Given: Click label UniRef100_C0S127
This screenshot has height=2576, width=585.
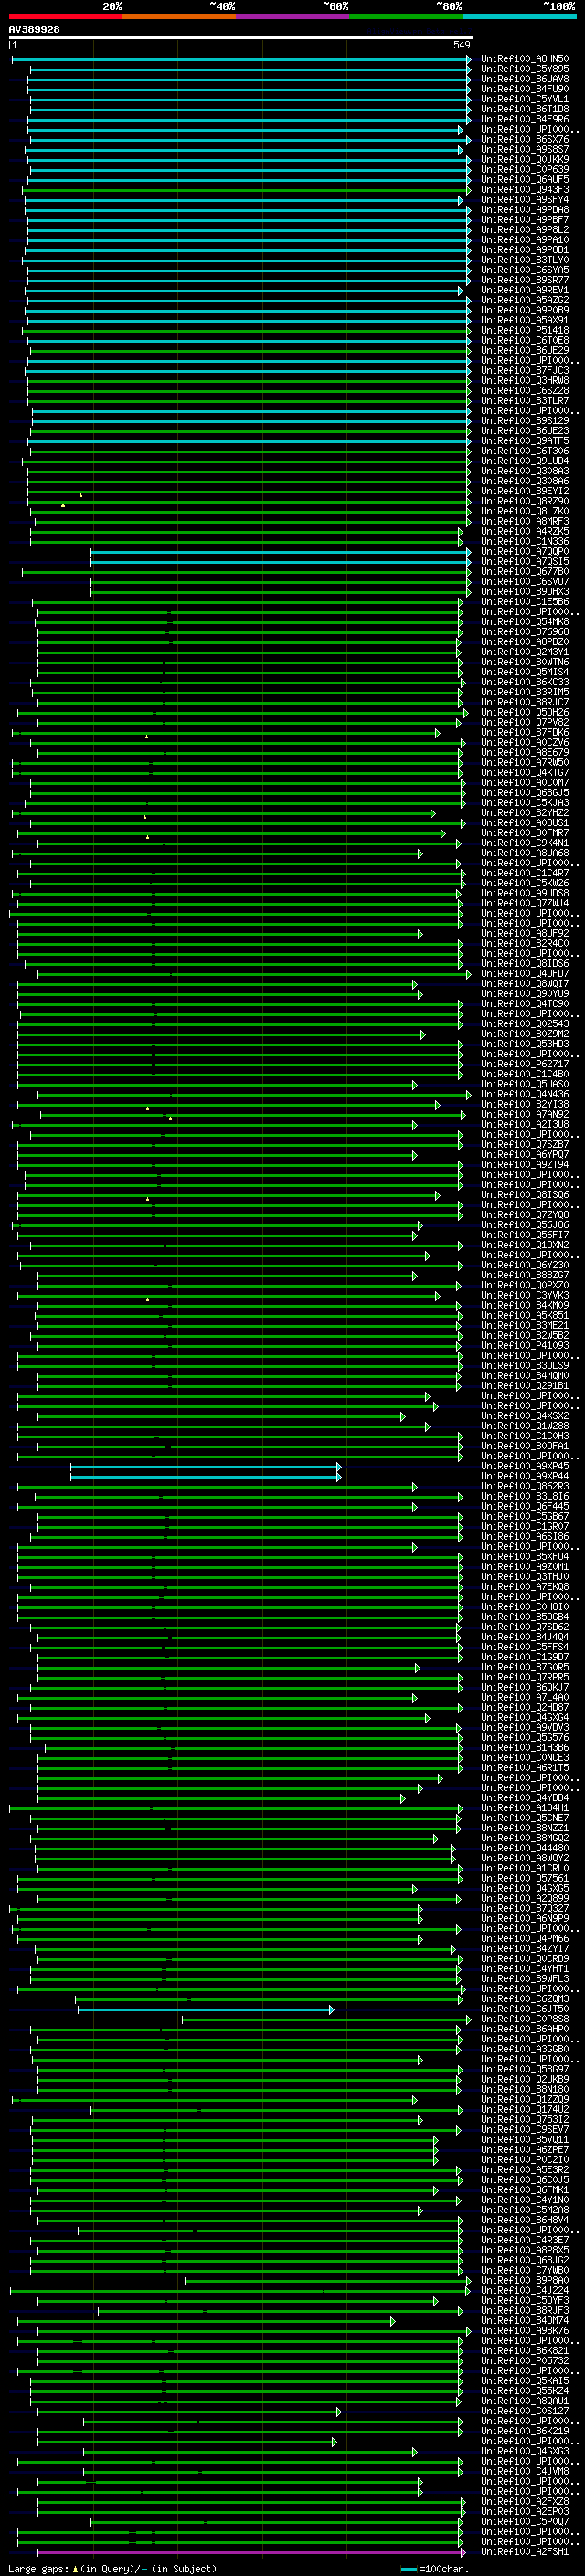Looking at the screenshot, I should (x=525, y=2410).
